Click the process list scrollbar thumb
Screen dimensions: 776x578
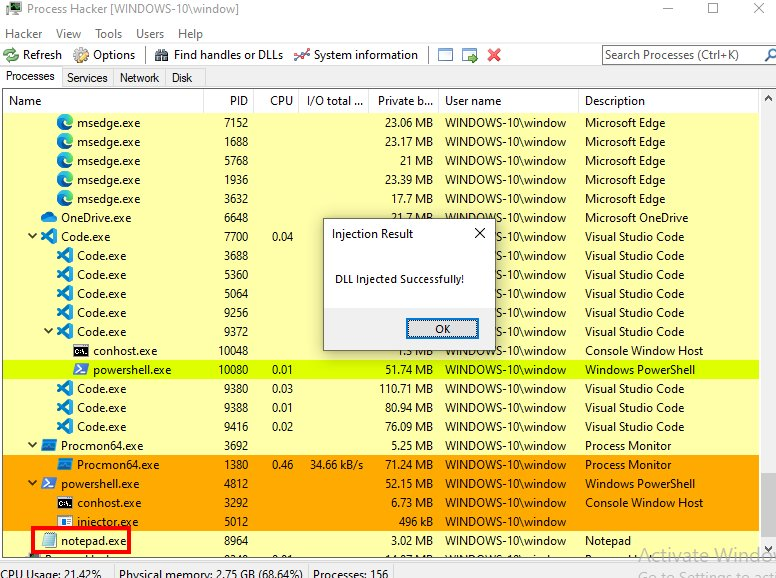[x=768, y=505]
